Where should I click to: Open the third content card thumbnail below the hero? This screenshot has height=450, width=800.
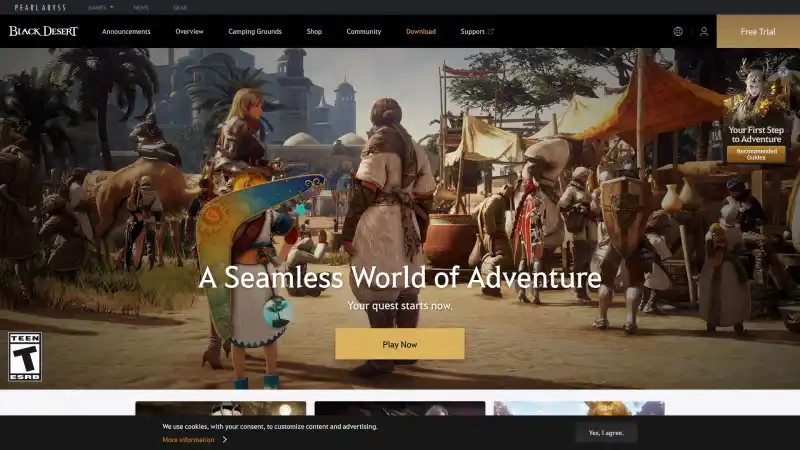pyautogui.click(x=579, y=408)
